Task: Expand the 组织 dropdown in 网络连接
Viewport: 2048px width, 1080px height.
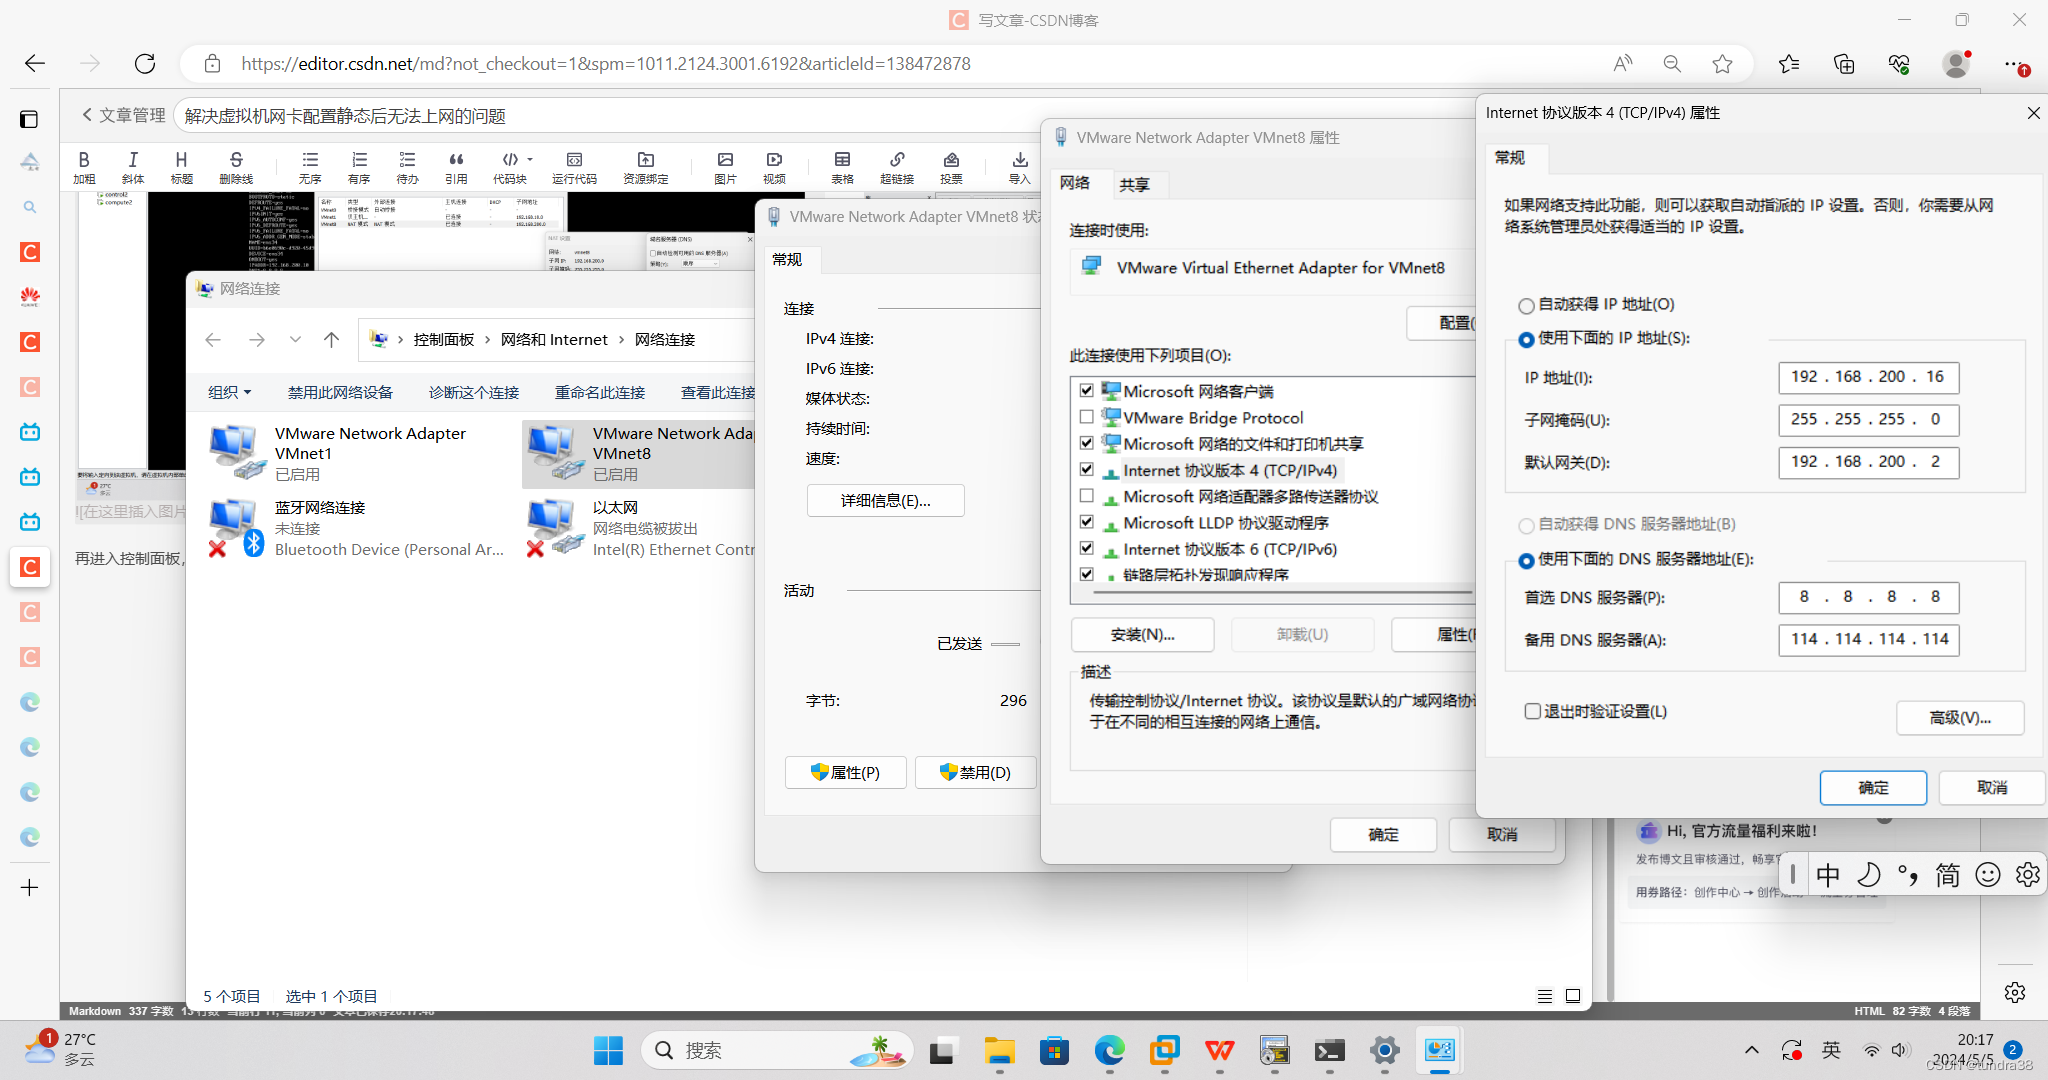Action: [x=230, y=393]
